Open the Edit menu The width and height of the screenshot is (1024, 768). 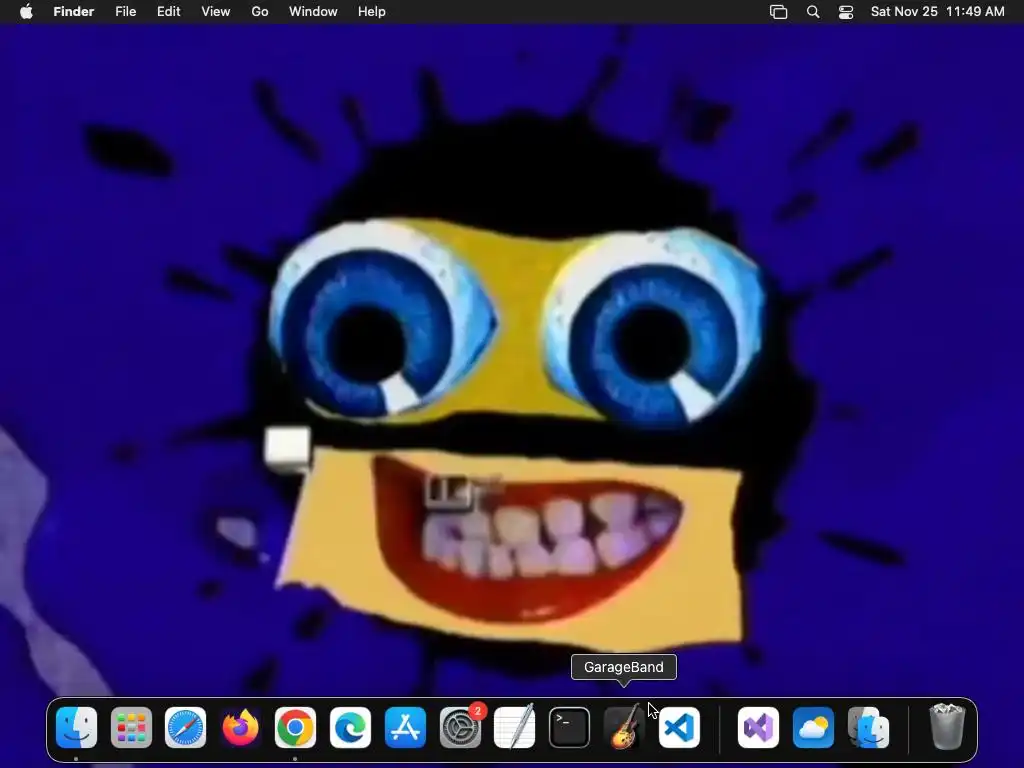[168, 11]
